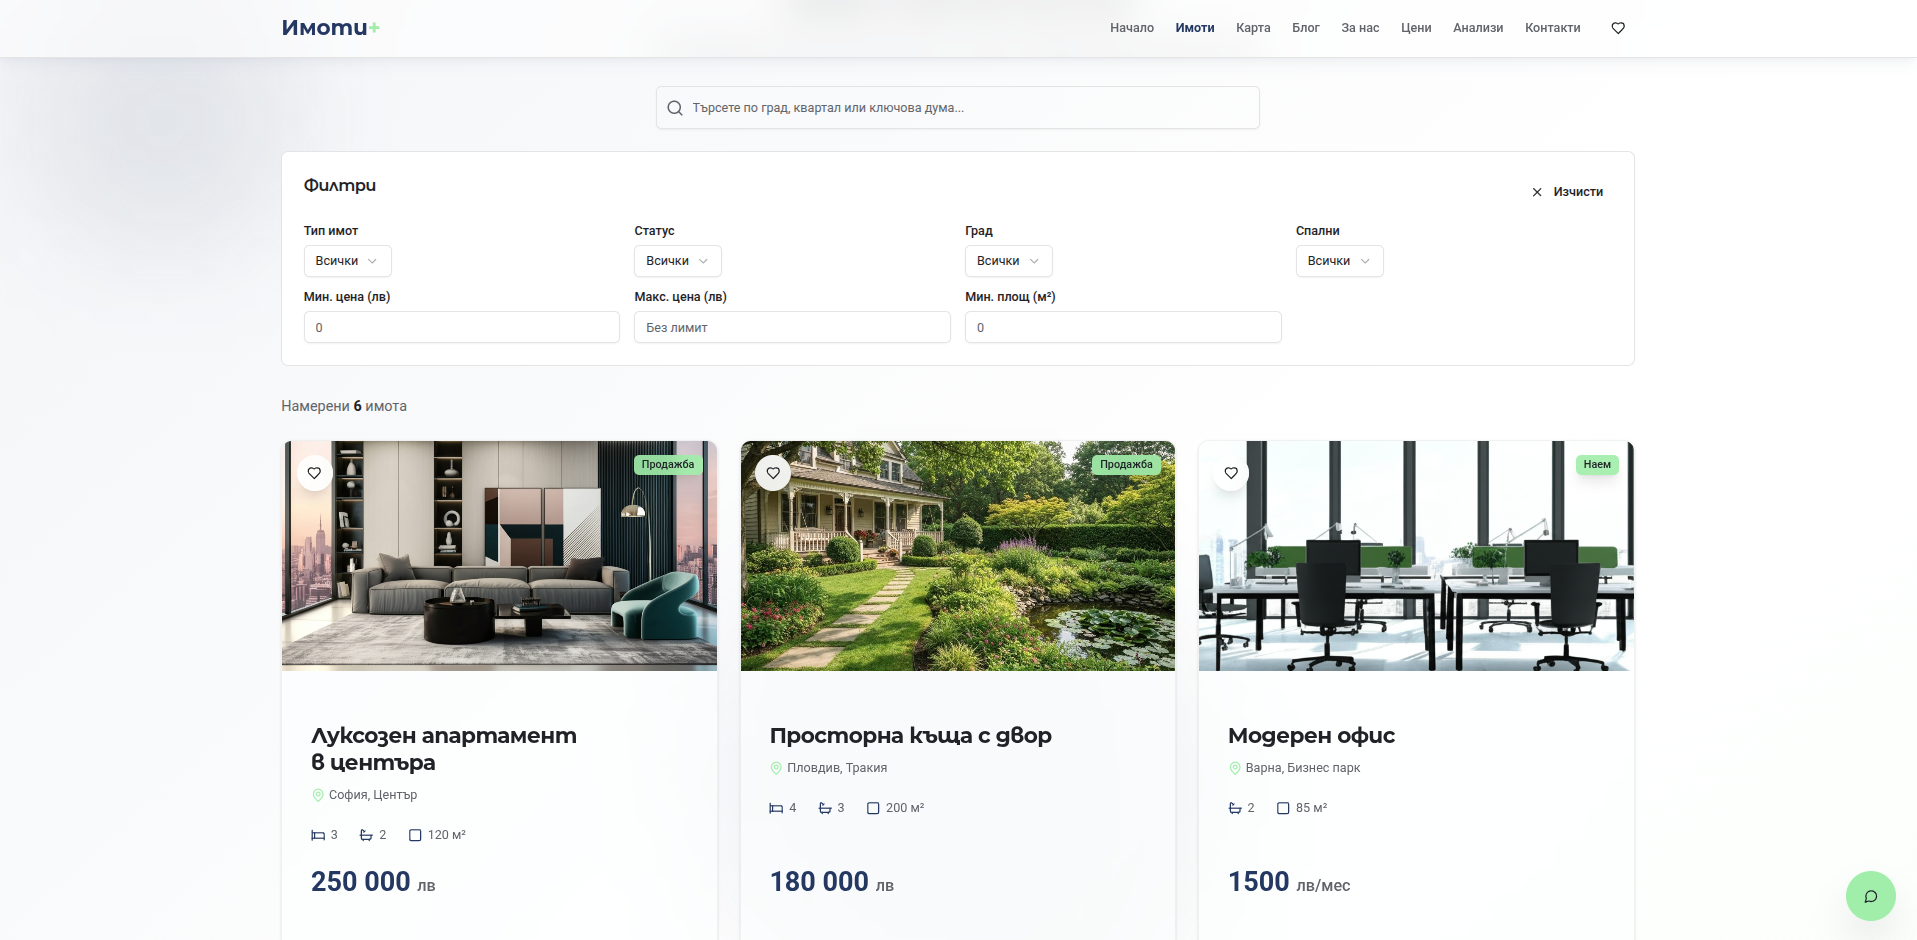Click the София location pin icon

coord(318,795)
